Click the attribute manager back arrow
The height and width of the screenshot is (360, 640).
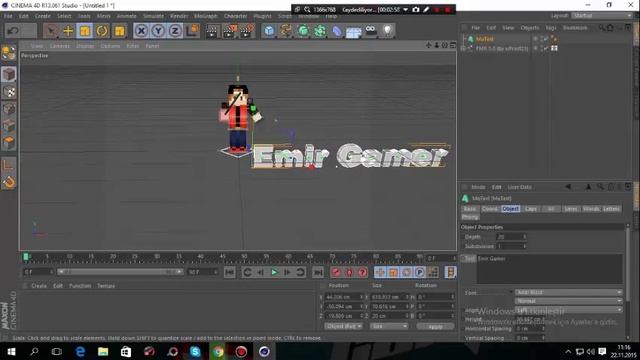point(568,187)
